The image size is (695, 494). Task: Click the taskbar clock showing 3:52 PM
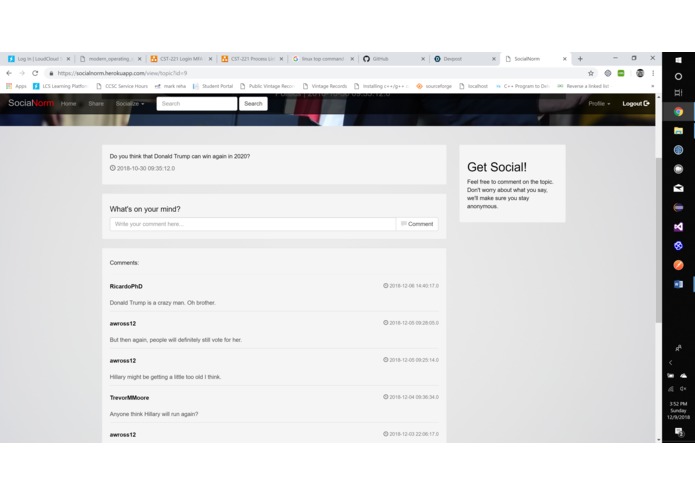pyautogui.click(x=678, y=410)
